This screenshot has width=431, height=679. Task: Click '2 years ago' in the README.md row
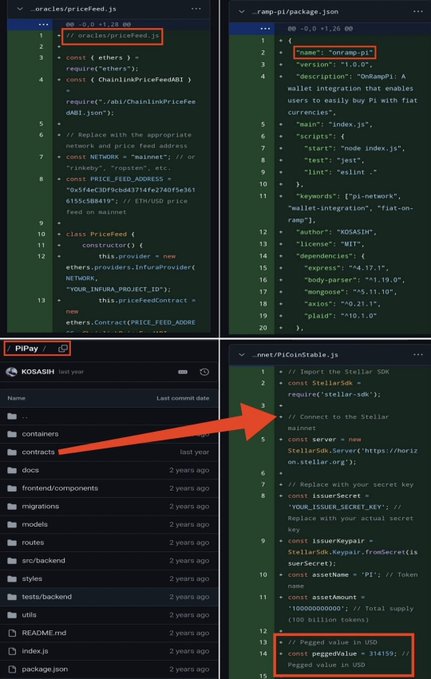(189, 633)
